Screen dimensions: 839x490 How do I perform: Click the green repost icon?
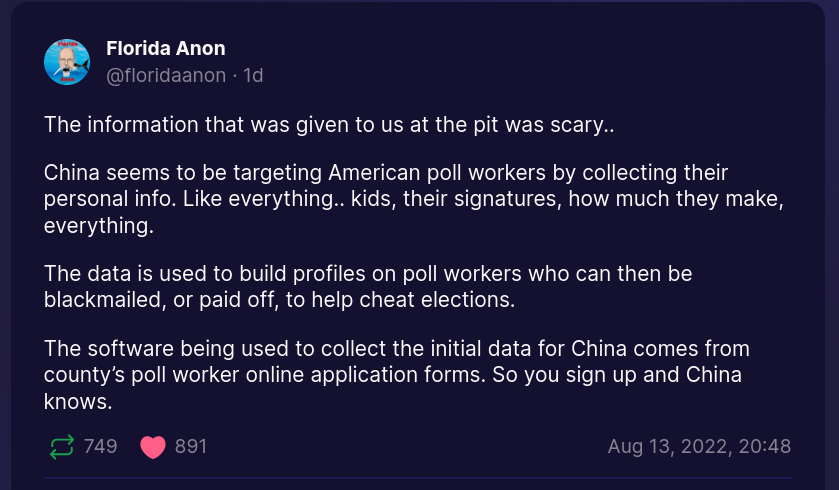pos(61,446)
